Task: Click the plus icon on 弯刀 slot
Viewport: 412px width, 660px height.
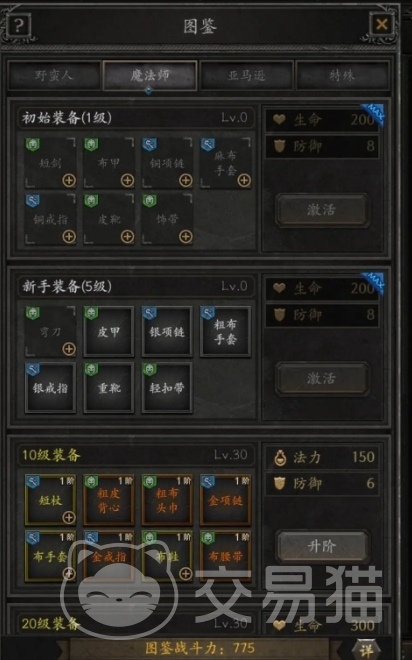Action: [69, 349]
